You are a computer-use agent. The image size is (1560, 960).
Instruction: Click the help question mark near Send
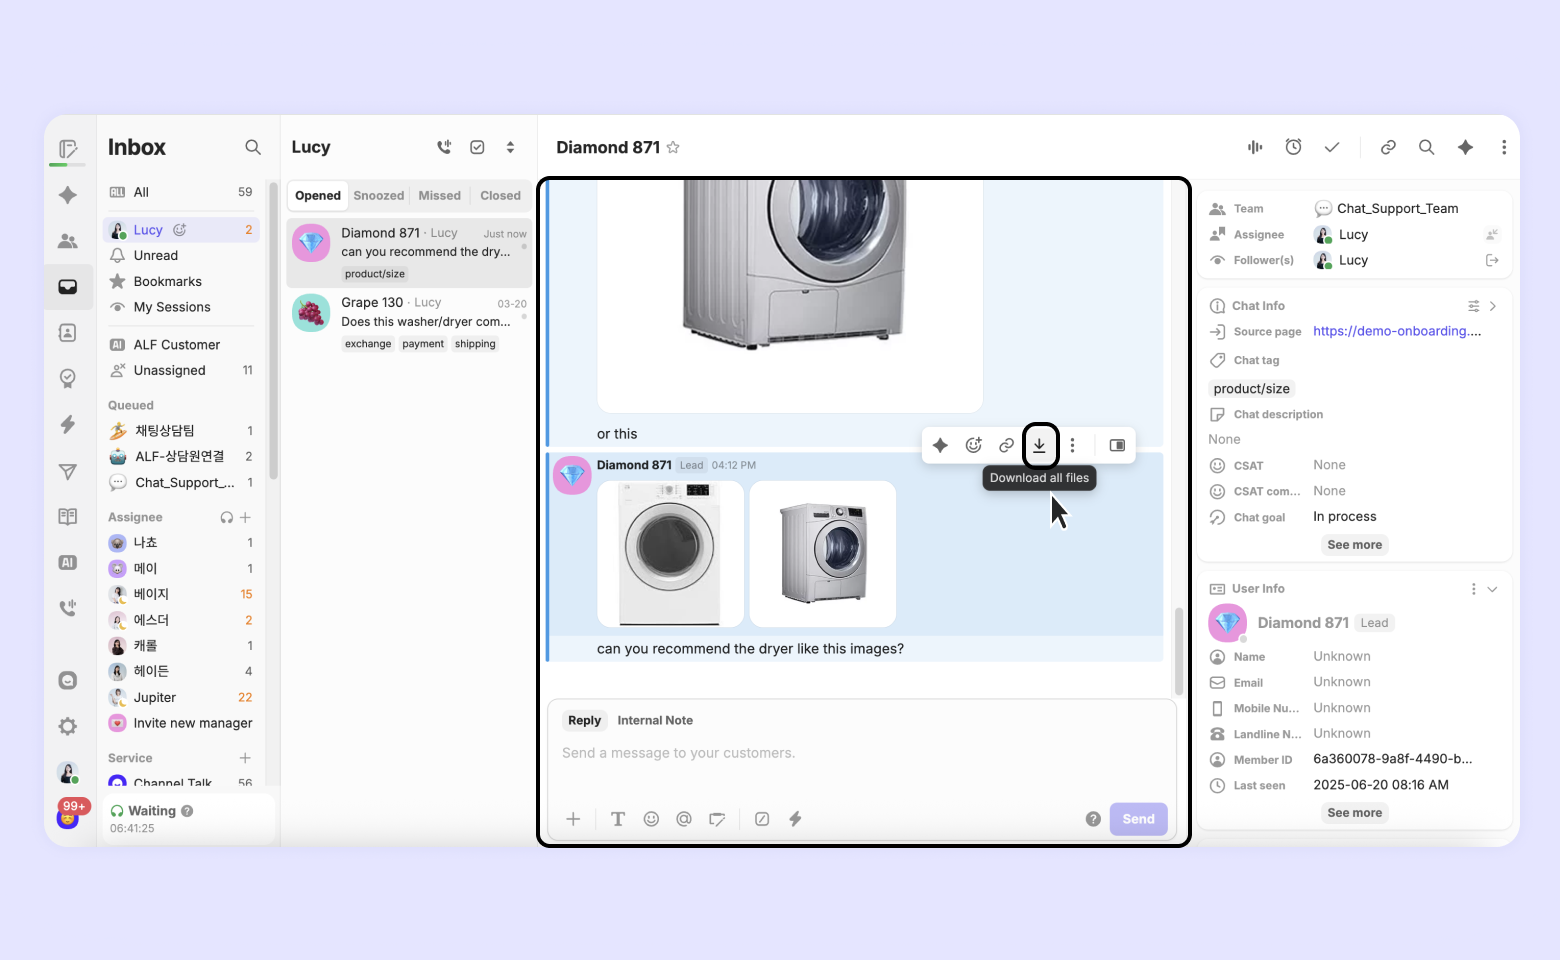(1093, 819)
